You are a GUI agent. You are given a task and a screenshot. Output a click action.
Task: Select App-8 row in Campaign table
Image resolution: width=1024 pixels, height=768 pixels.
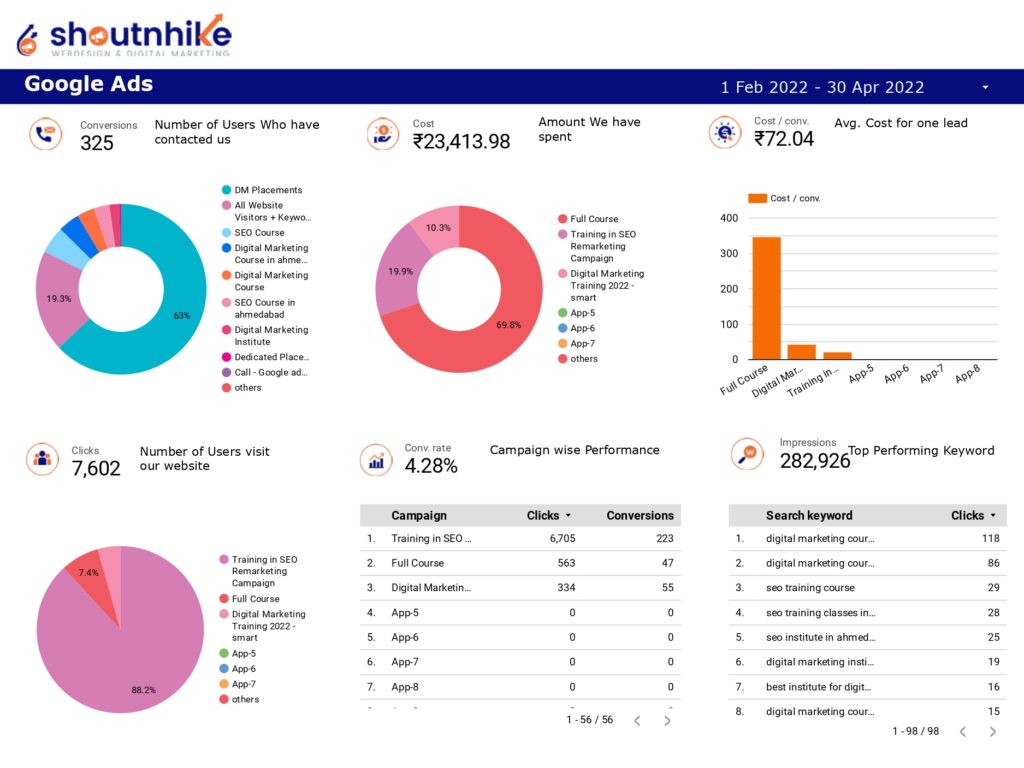[520, 687]
